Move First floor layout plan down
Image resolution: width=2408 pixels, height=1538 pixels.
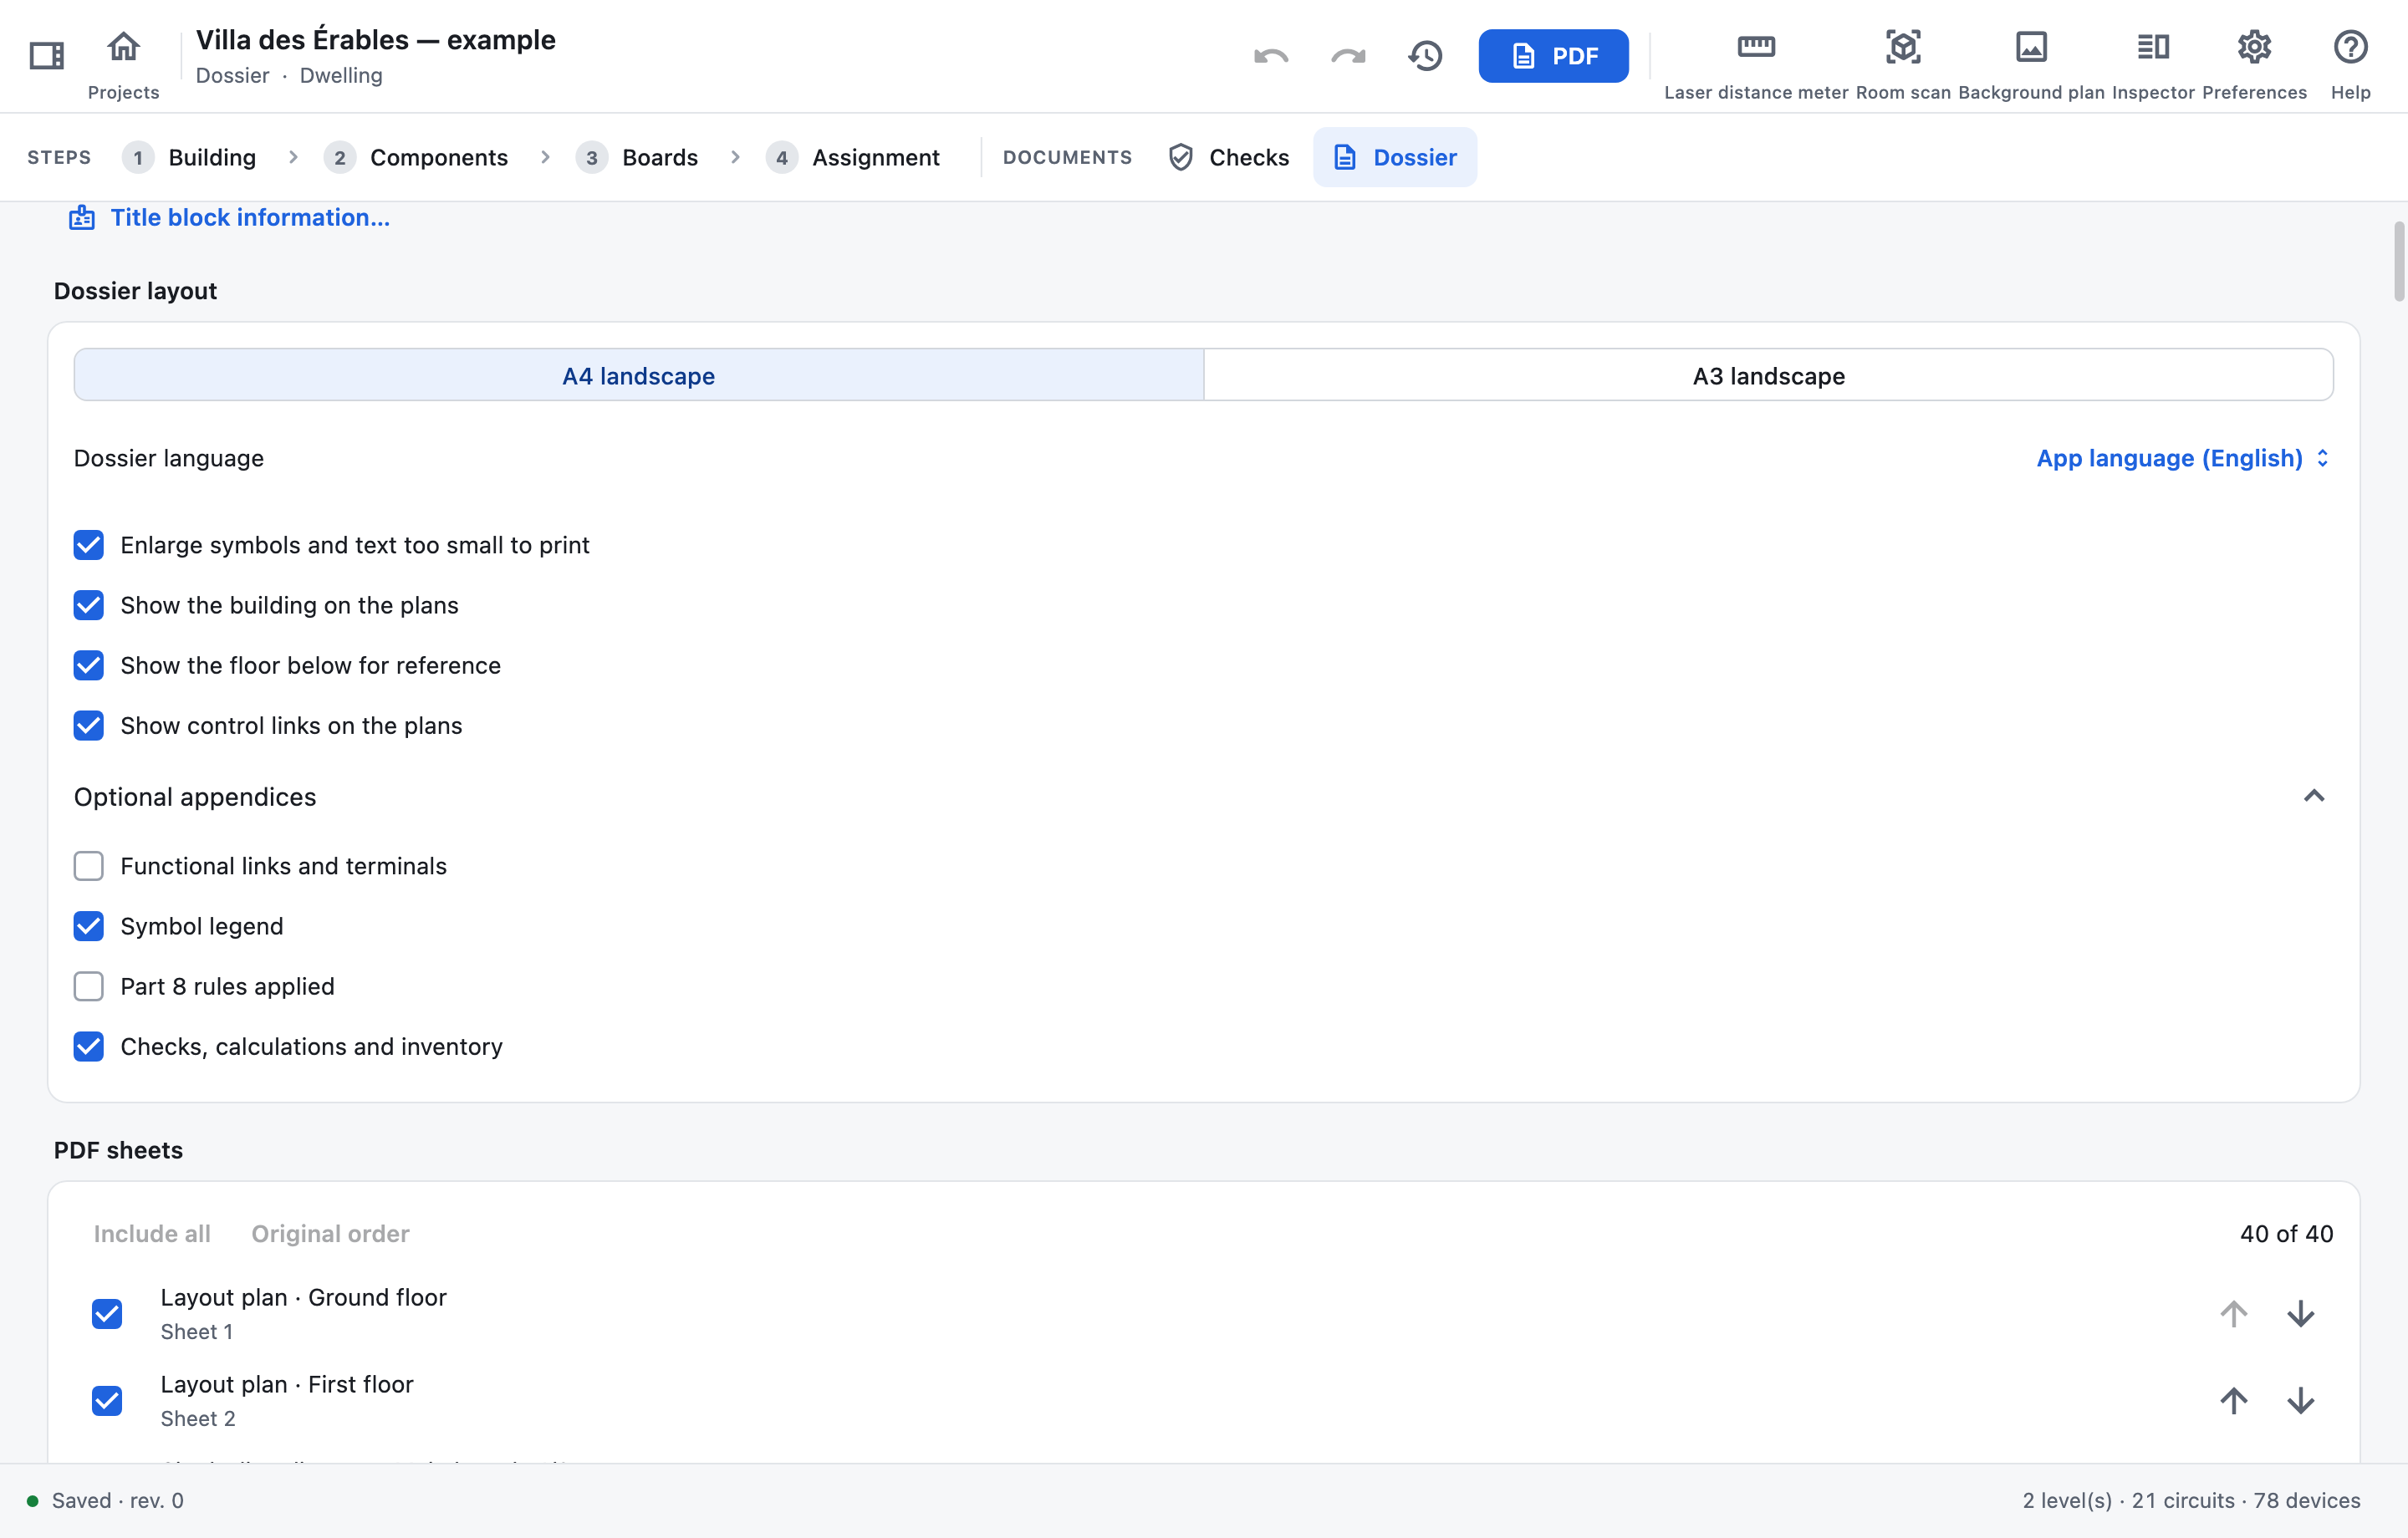point(2300,1400)
